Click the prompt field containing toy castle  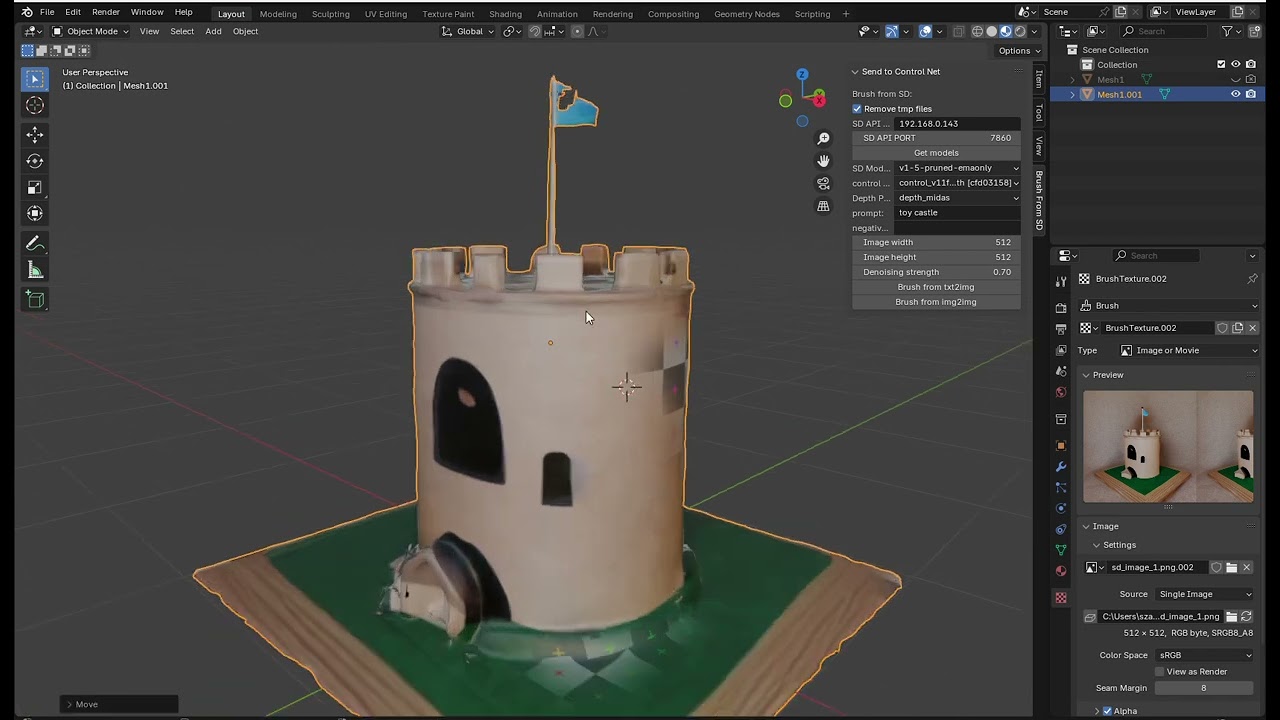958,213
